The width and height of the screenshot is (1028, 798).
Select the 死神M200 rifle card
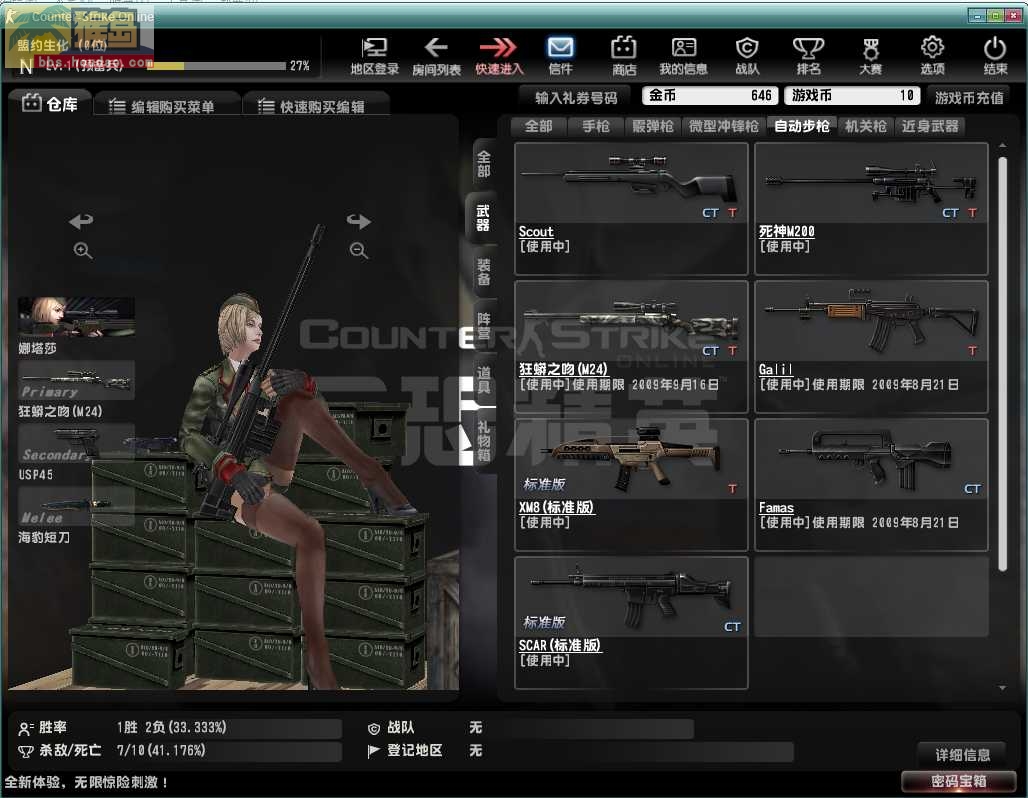[x=871, y=209]
